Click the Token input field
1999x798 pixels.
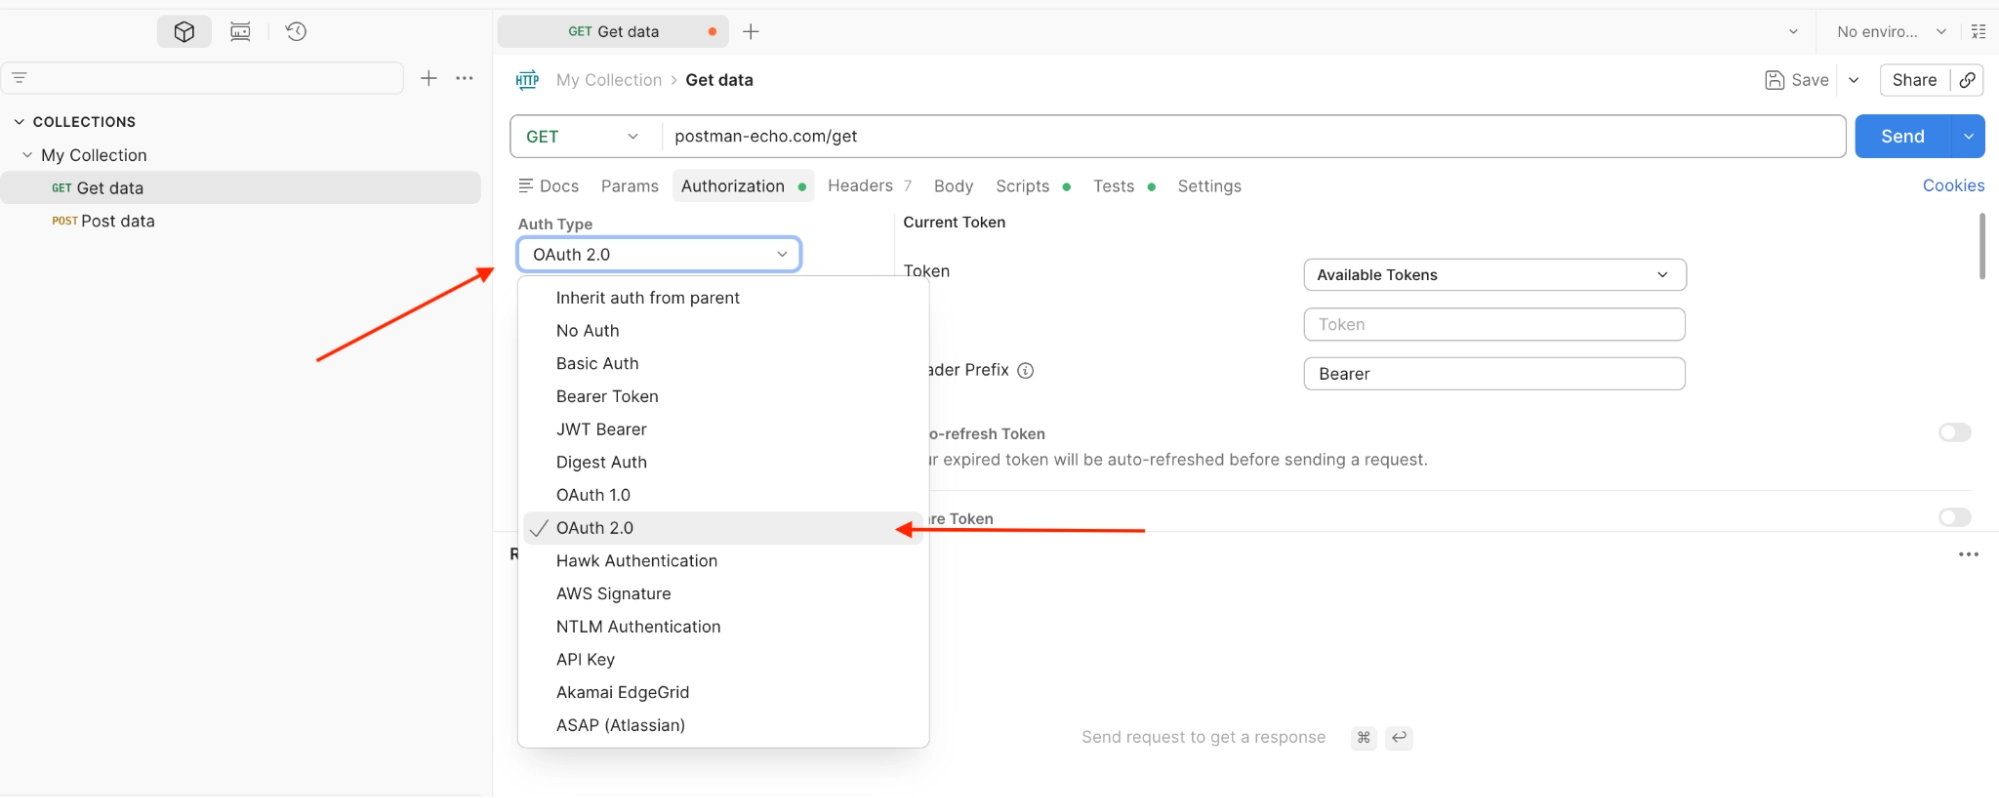1495,325
